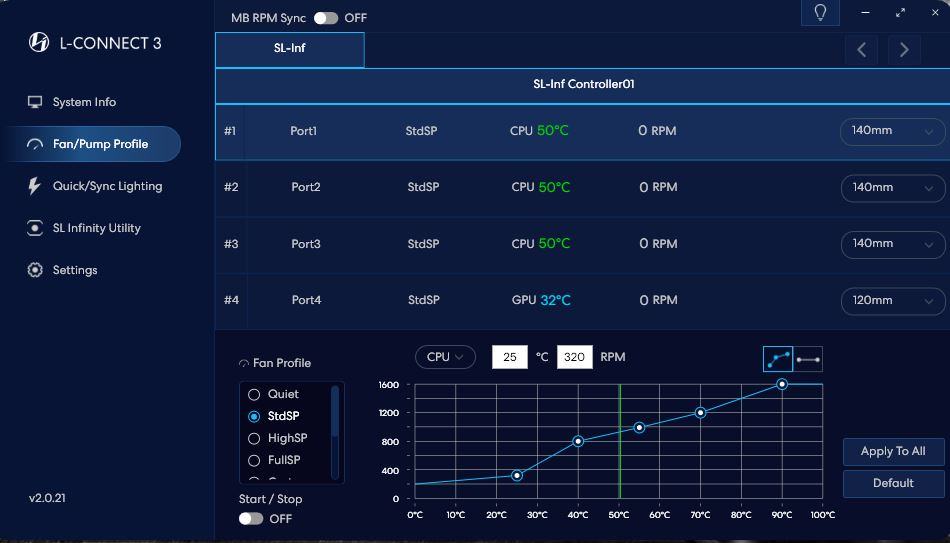This screenshot has width=950, height=543.
Task: Click the Fan/Pump Profile gauge icon
Action: click(35, 144)
